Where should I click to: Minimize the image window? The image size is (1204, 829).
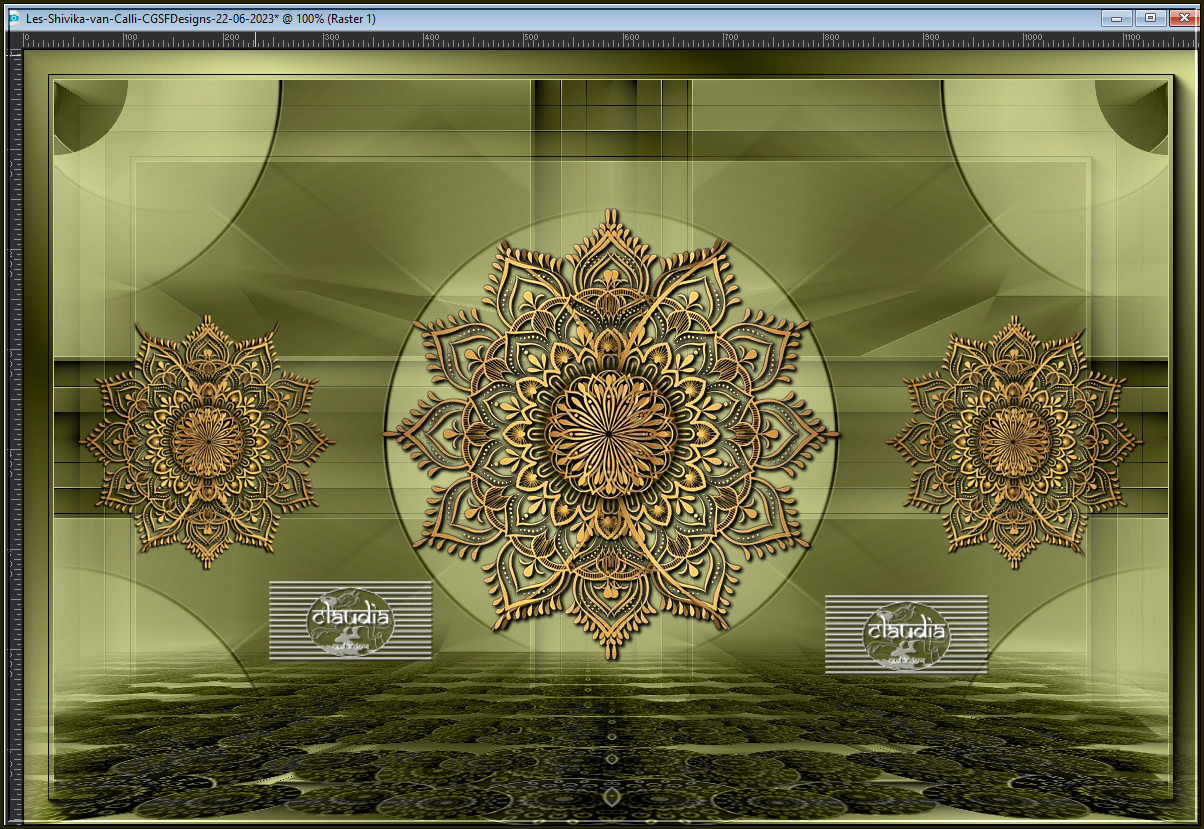click(1117, 18)
